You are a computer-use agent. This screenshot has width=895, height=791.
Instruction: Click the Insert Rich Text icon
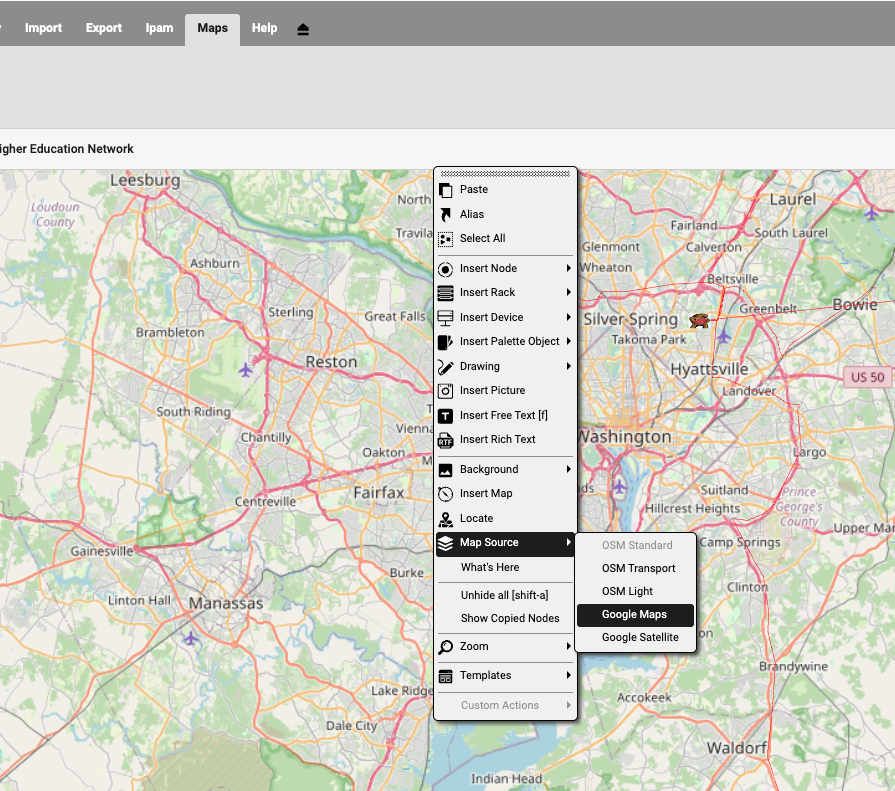(x=446, y=440)
